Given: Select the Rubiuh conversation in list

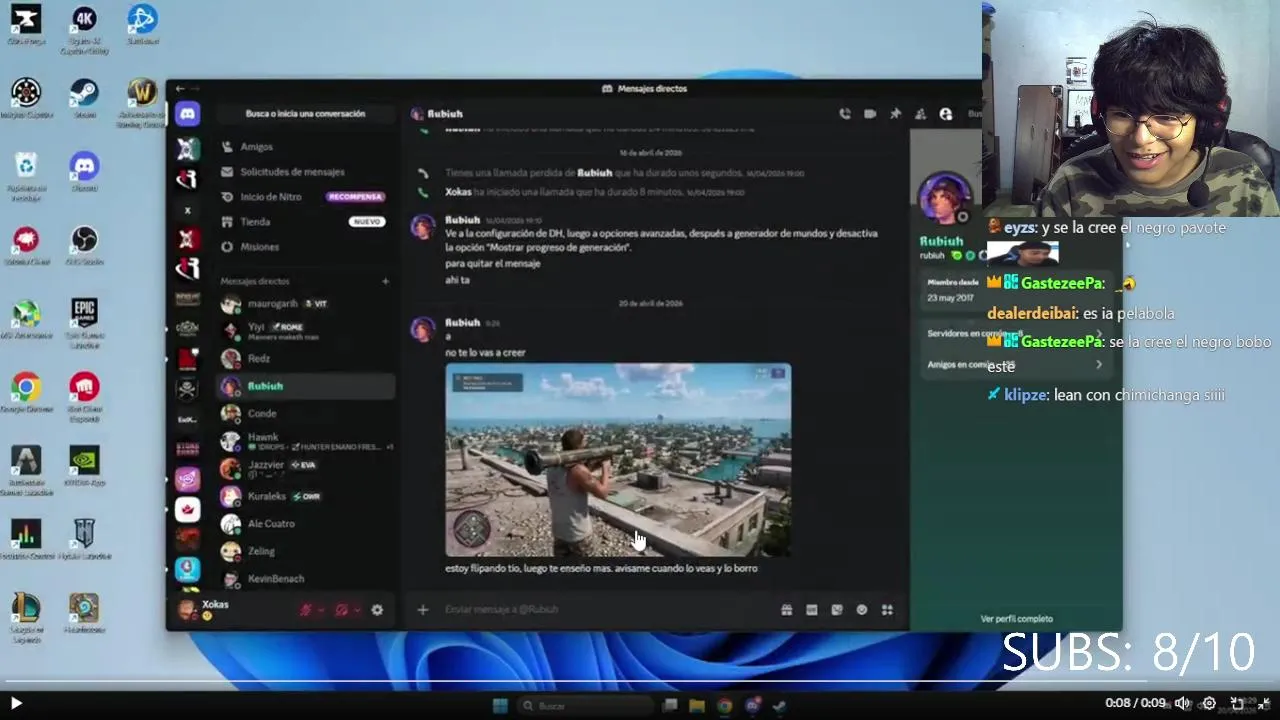Looking at the screenshot, I should [x=306, y=386].
